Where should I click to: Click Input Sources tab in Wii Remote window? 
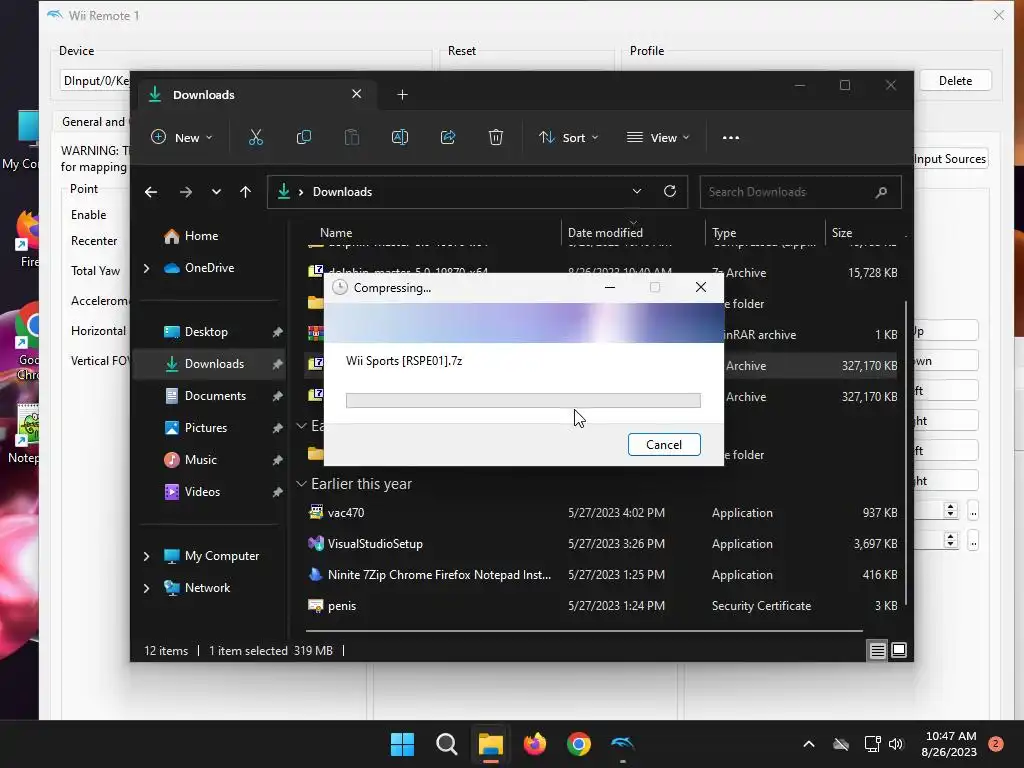950,159
